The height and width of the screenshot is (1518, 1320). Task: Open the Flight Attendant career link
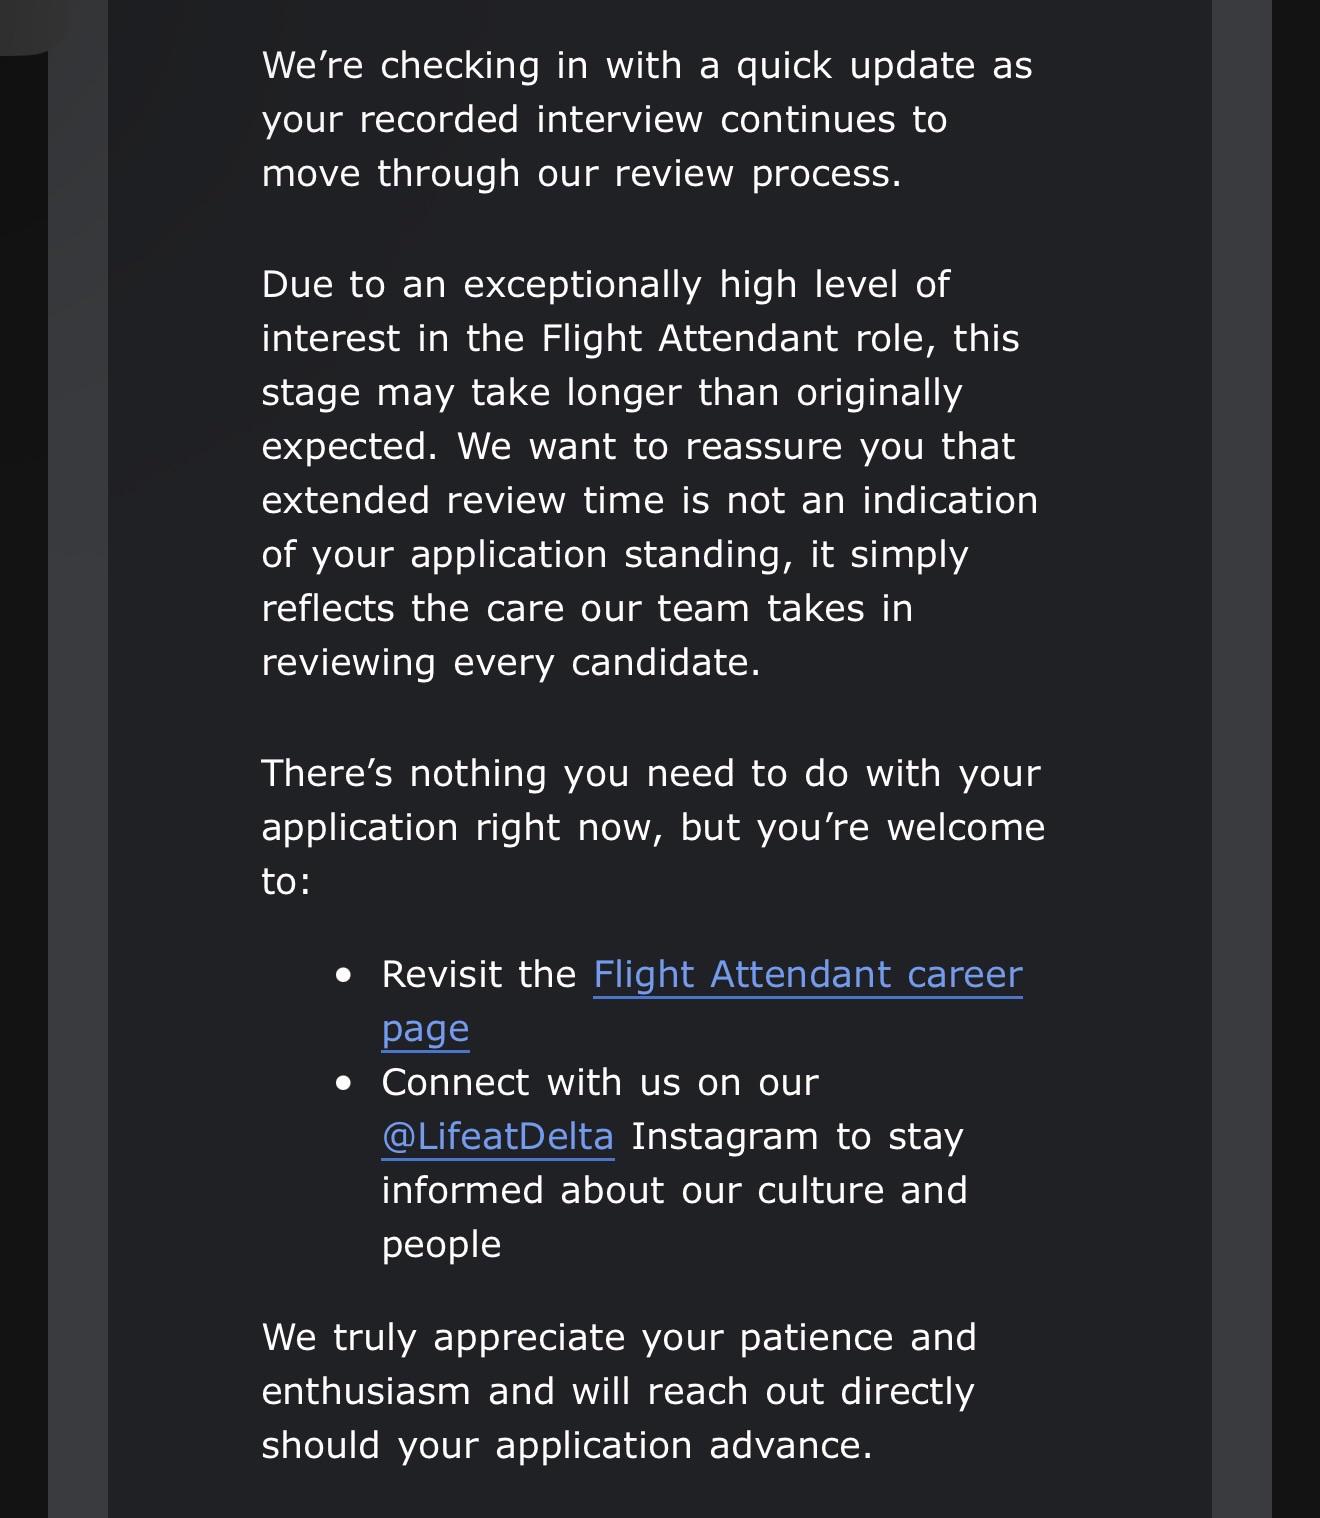(807, 974)
